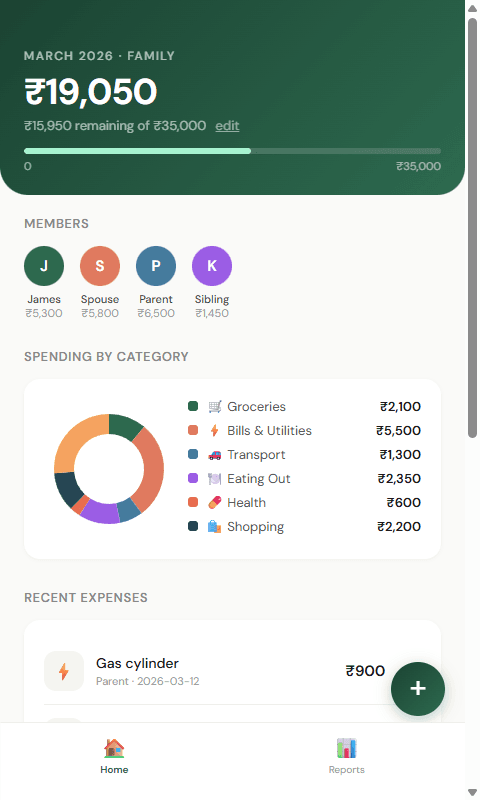Click the ₹5,500 Bills amount
Image resolution: width=480 pixels, height=800 pixels.
(398, 431)
